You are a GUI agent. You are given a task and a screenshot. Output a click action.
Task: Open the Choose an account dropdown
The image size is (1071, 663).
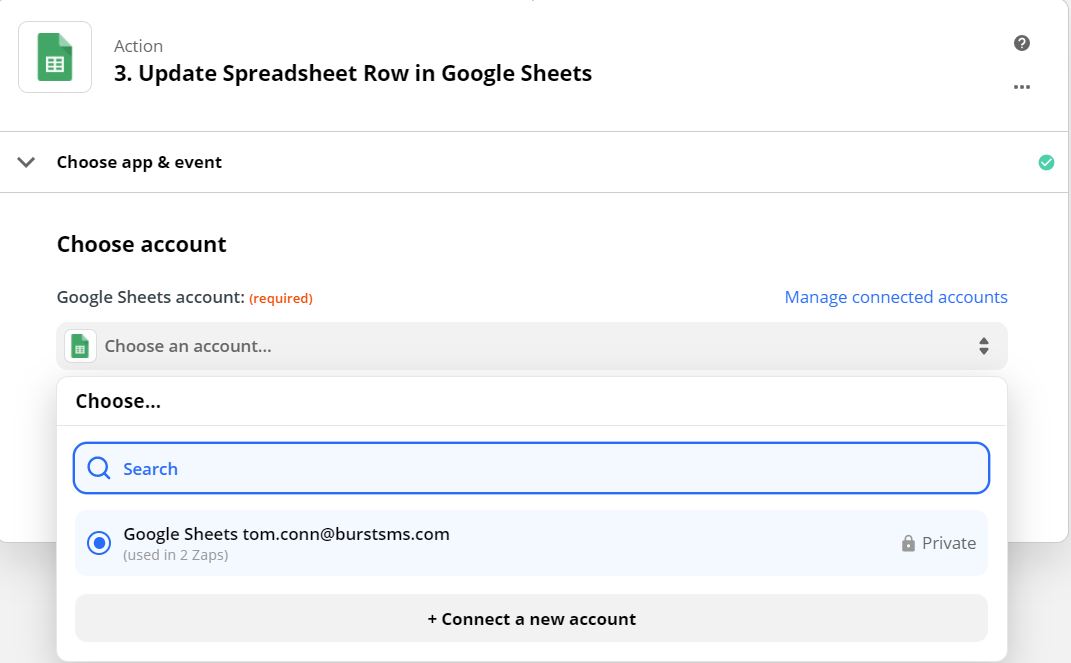(x=531, y=346)
